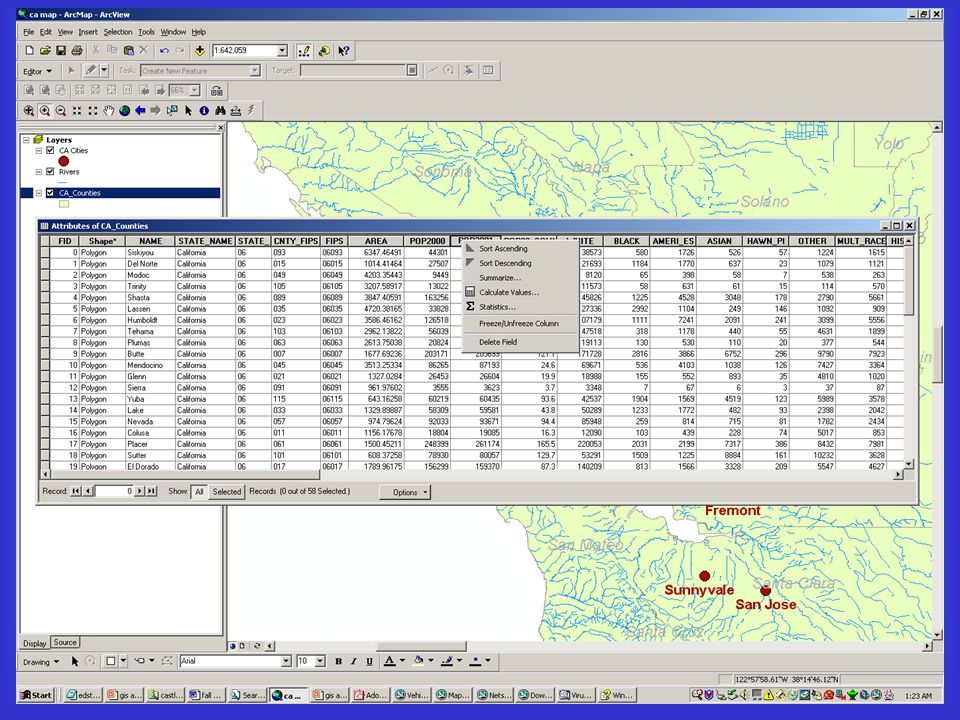Toggle Underline text formatting

369,661
